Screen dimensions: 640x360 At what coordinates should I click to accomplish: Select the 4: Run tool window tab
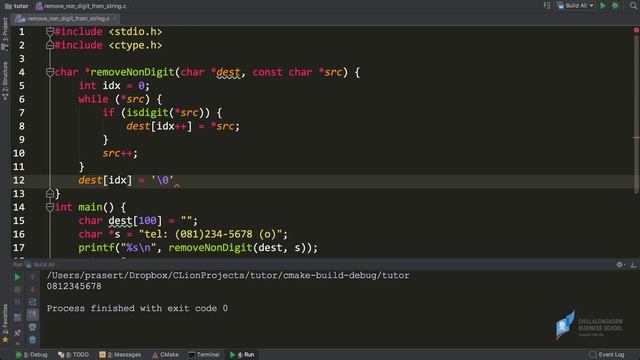[242, 355]
